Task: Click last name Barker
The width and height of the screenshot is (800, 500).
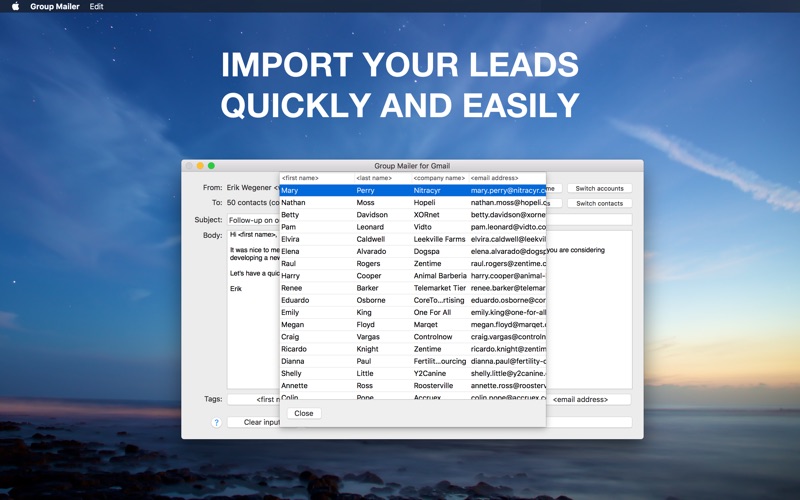Action: (x=367, y=288)
